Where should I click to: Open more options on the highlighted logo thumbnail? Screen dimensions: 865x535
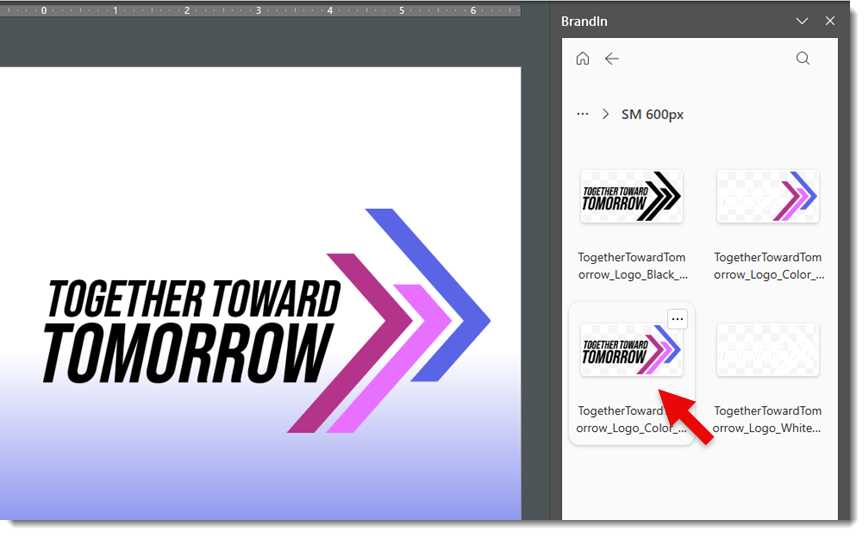(678, 319)
